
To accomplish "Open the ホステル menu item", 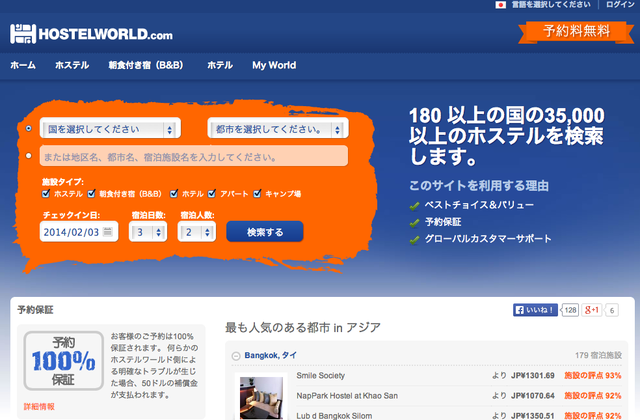I will (72, 65).
